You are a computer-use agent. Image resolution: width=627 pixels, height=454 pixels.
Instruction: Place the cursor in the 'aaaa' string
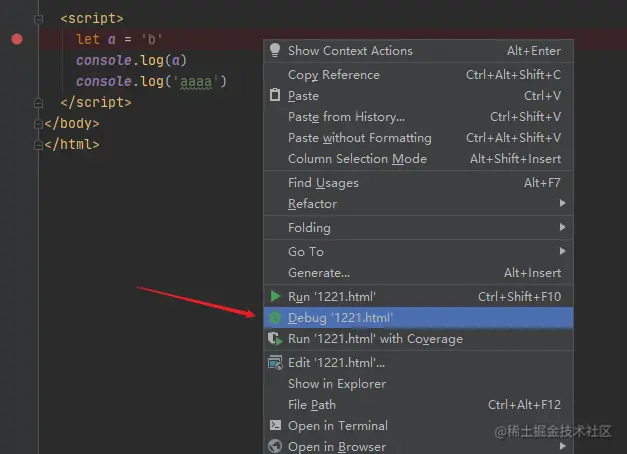(x=196, y=82)
